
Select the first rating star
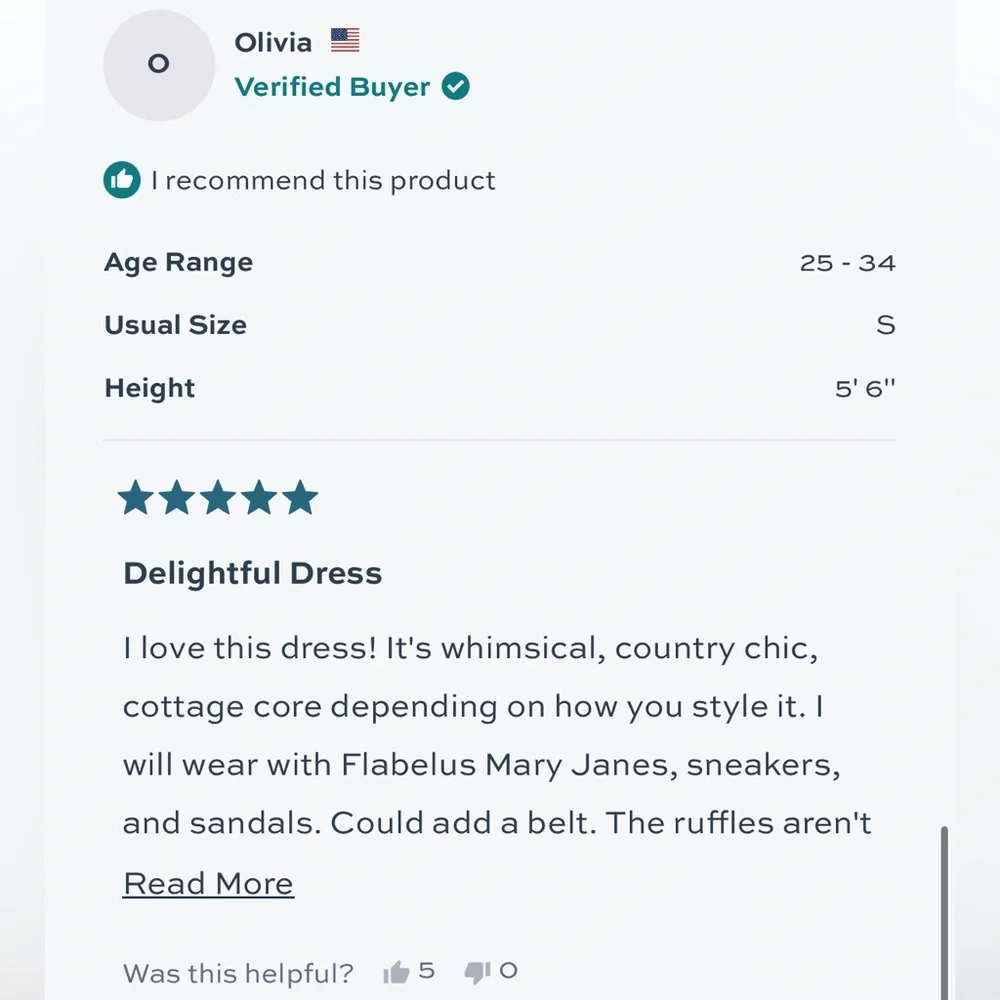135,498
